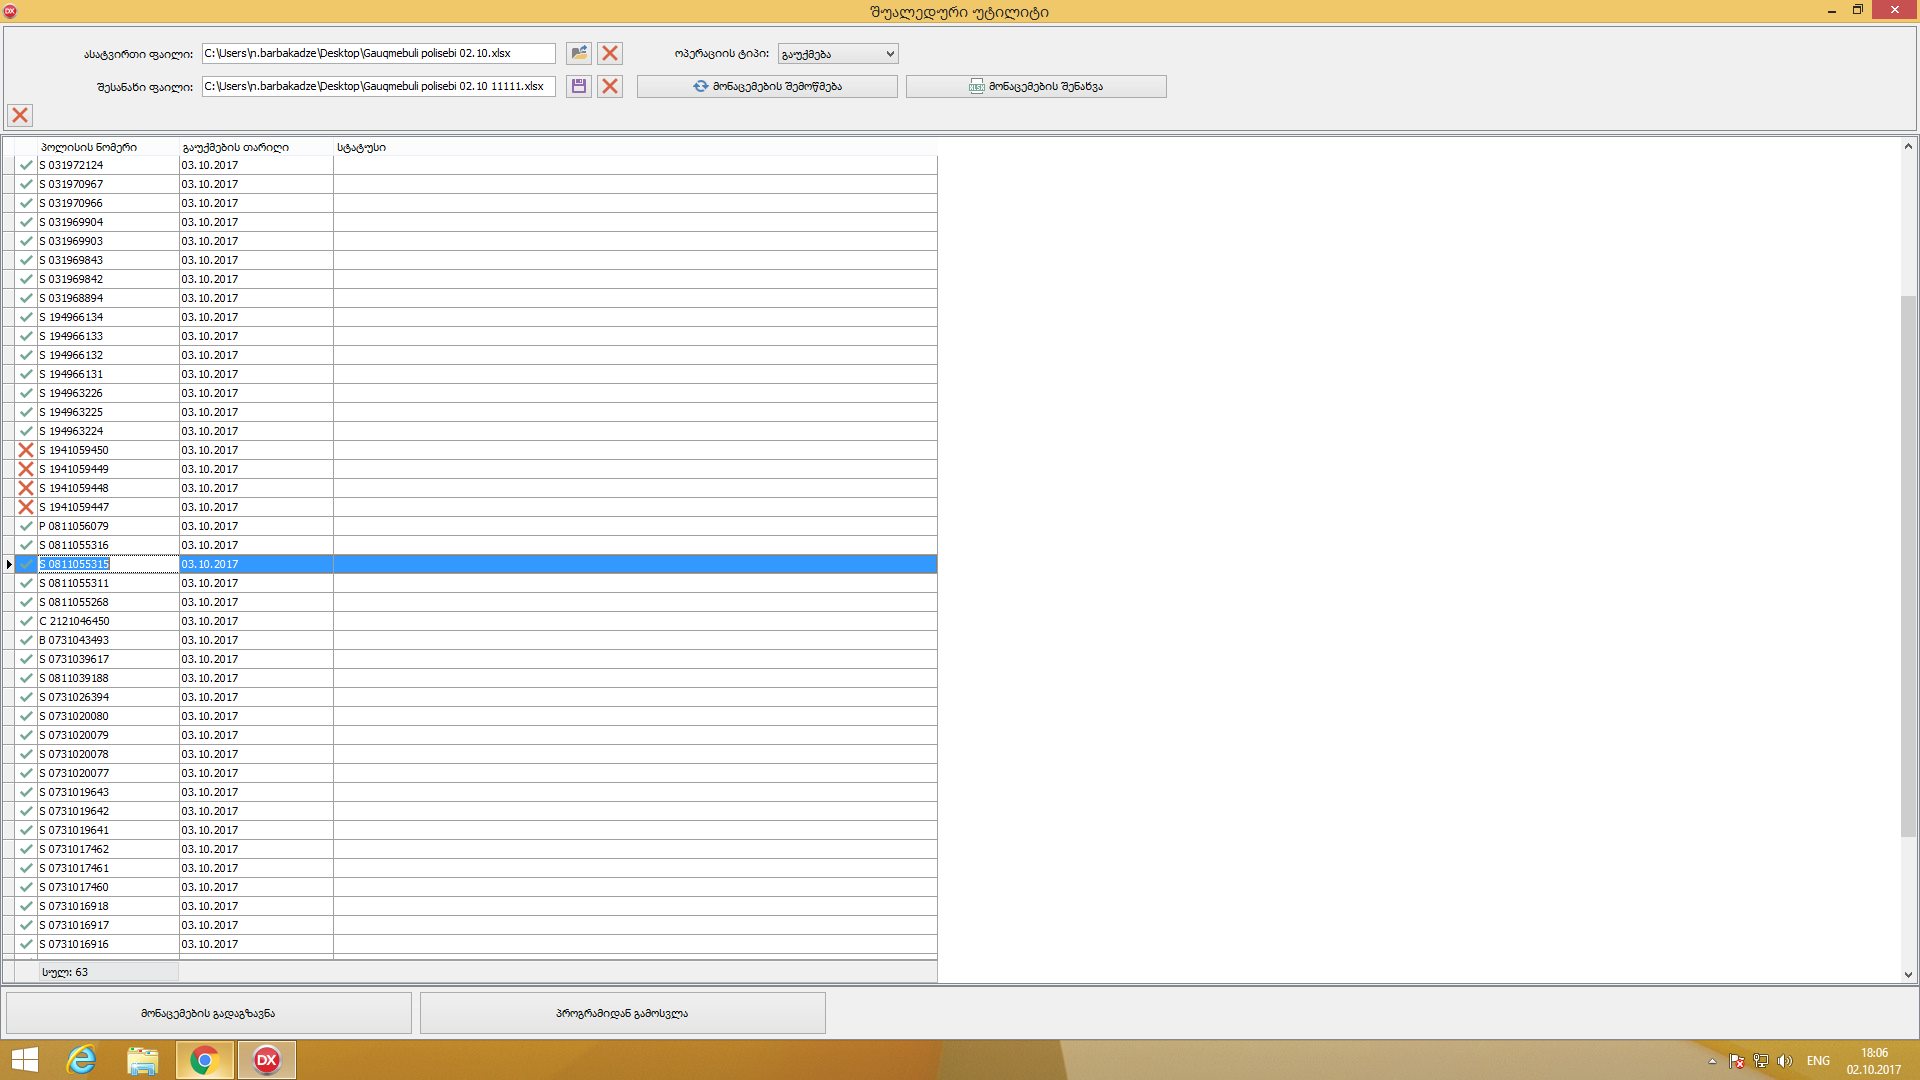Click the purple save disk icon
Screen dimensions: 1920x1080
578,86
